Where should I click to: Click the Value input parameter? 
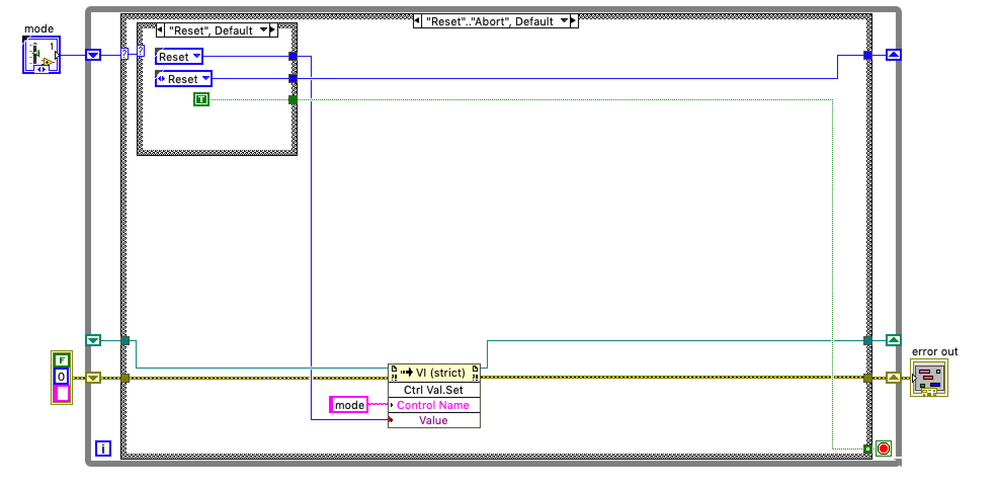pyautogui.click(x=434, y=420)
